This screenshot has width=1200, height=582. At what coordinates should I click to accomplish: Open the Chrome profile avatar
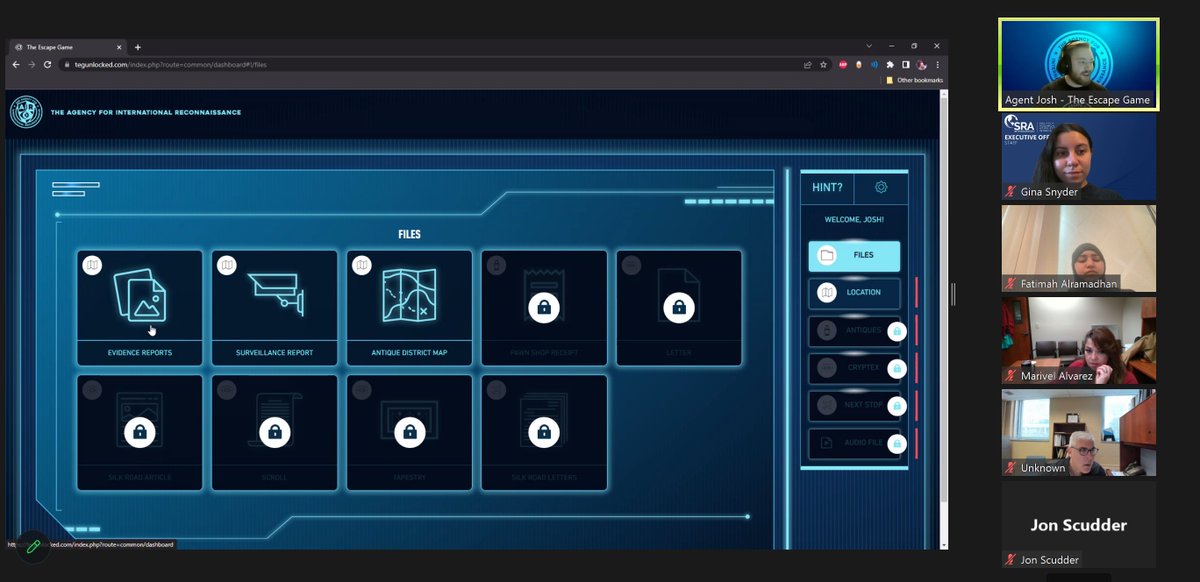pos(922,64)
